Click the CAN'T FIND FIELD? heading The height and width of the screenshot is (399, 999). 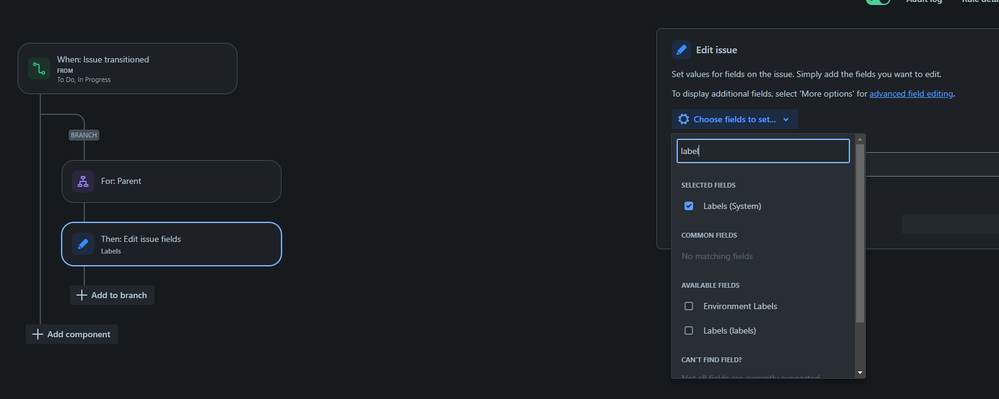pyautogui.click(x=712, y=360)
